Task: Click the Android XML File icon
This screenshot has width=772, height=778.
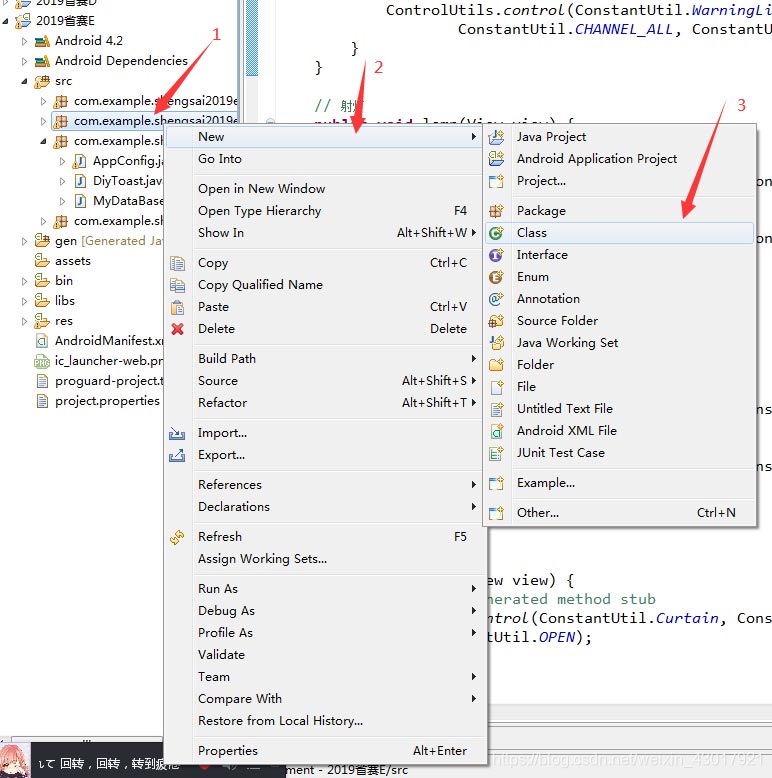Action: (x=496, y=431)
